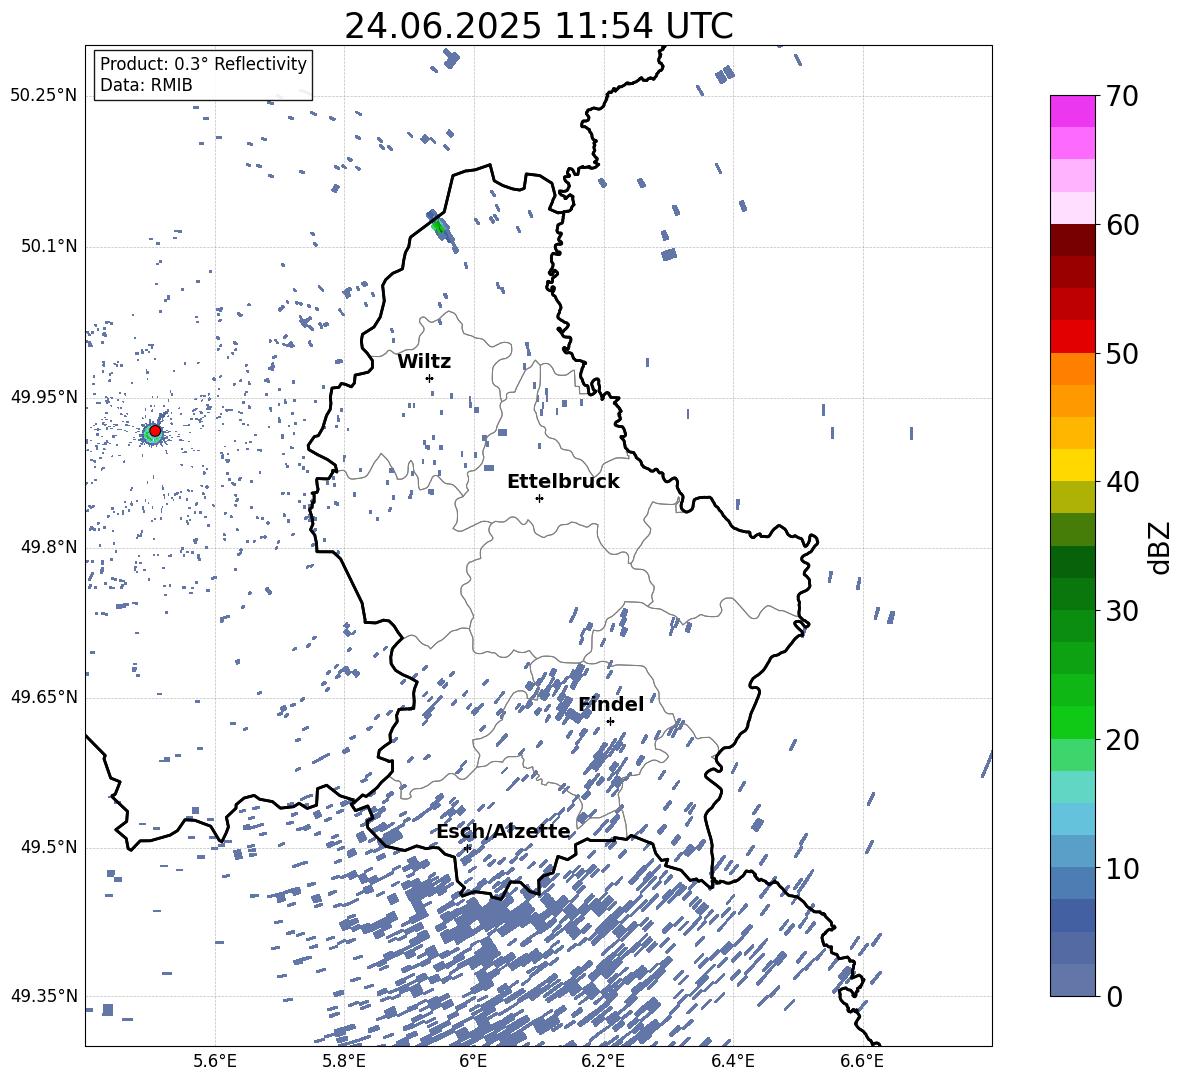Click the yellow colorbar segment above 40
Viewport: 1184px width, 1081px height.
point(1072,465)
